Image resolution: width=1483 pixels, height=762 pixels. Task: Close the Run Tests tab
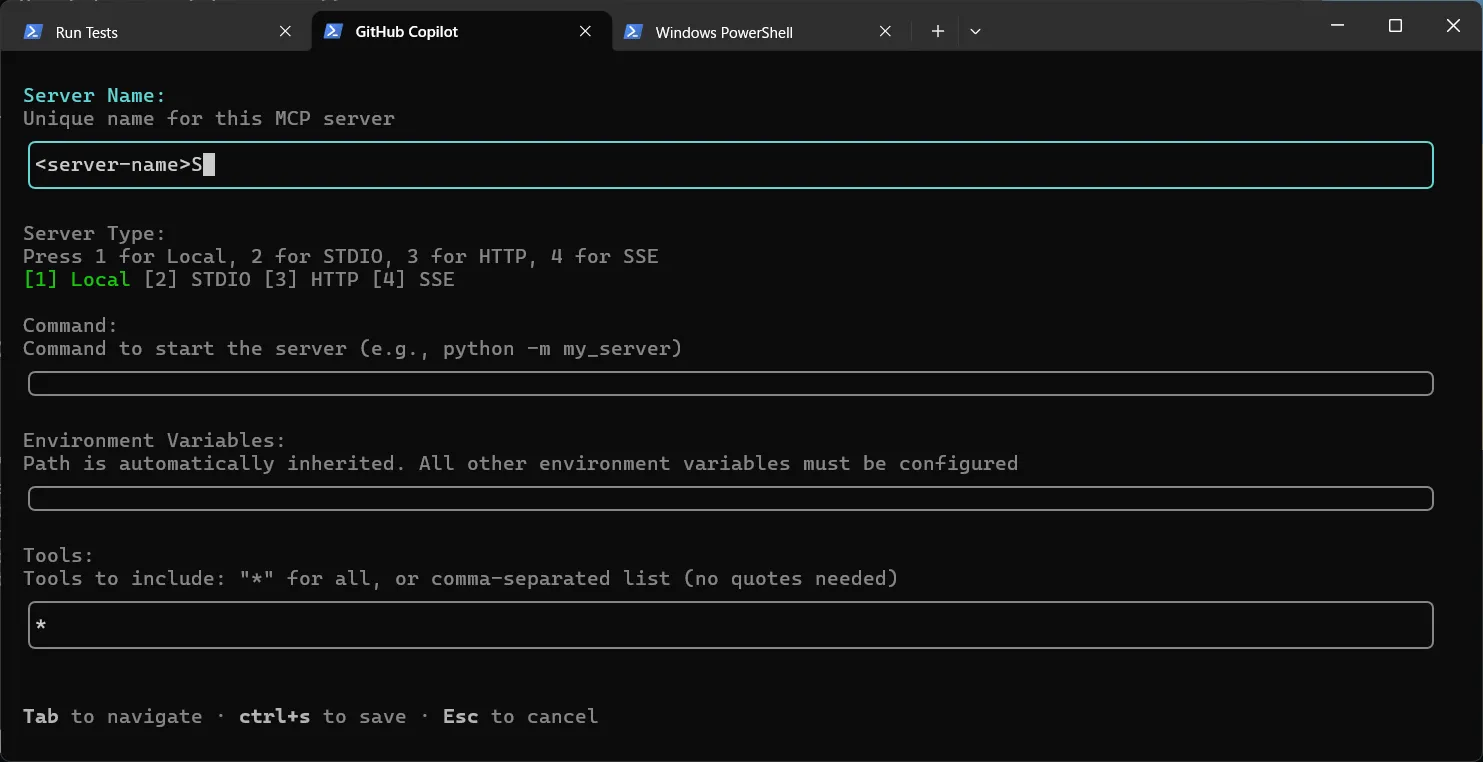point(285,32)
